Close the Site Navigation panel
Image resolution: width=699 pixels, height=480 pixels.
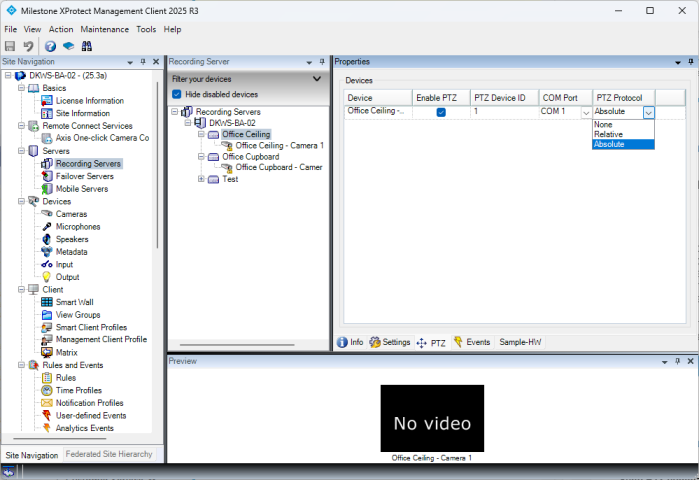(155, 62)
